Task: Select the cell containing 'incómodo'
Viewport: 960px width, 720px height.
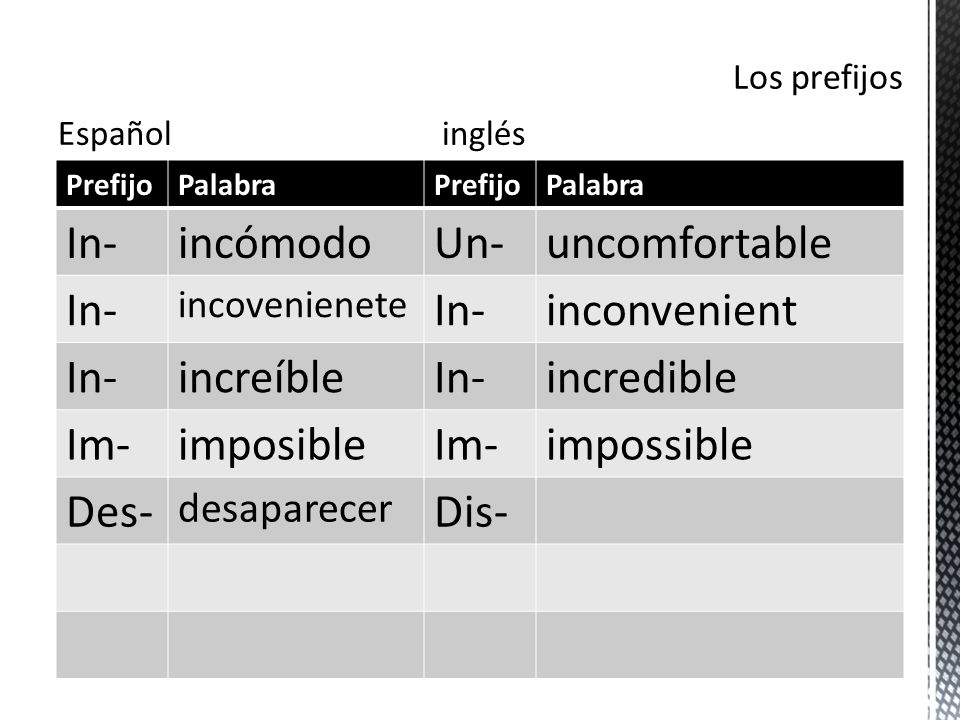Action: [x=296, y=242]
